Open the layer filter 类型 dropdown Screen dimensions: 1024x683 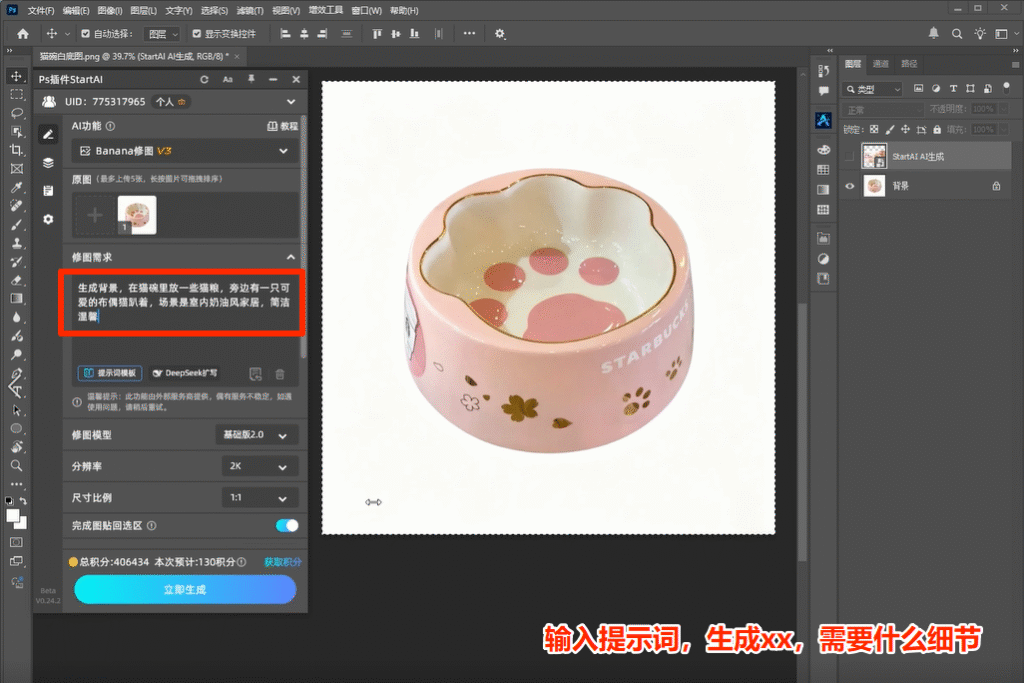872,89
